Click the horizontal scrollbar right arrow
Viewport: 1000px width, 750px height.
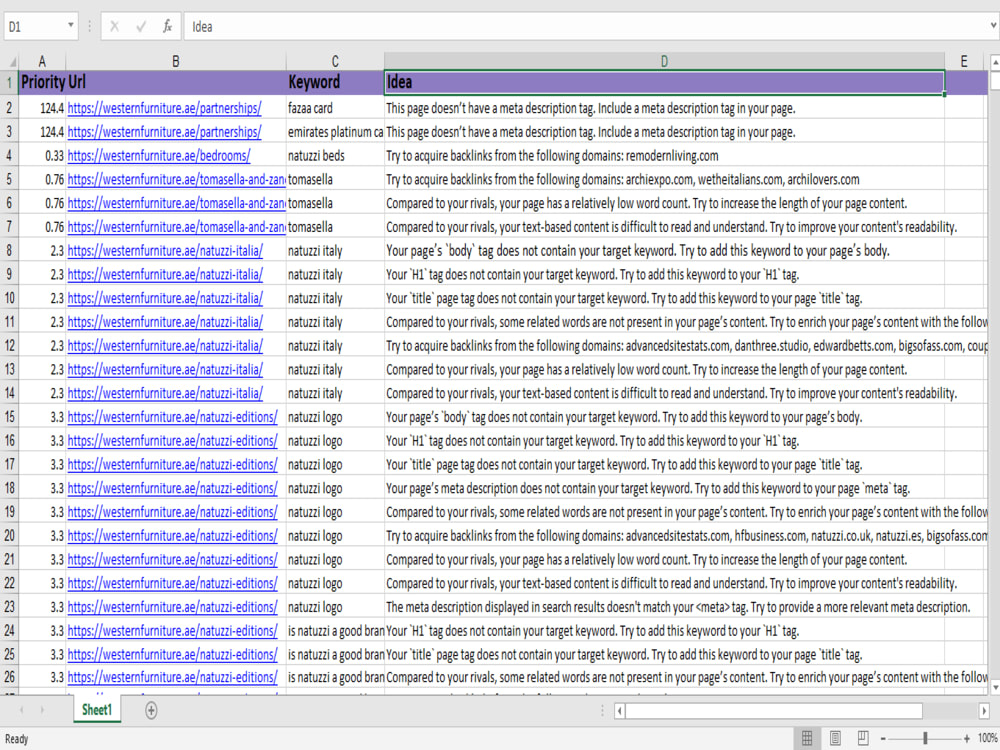[x=983, y=710]
